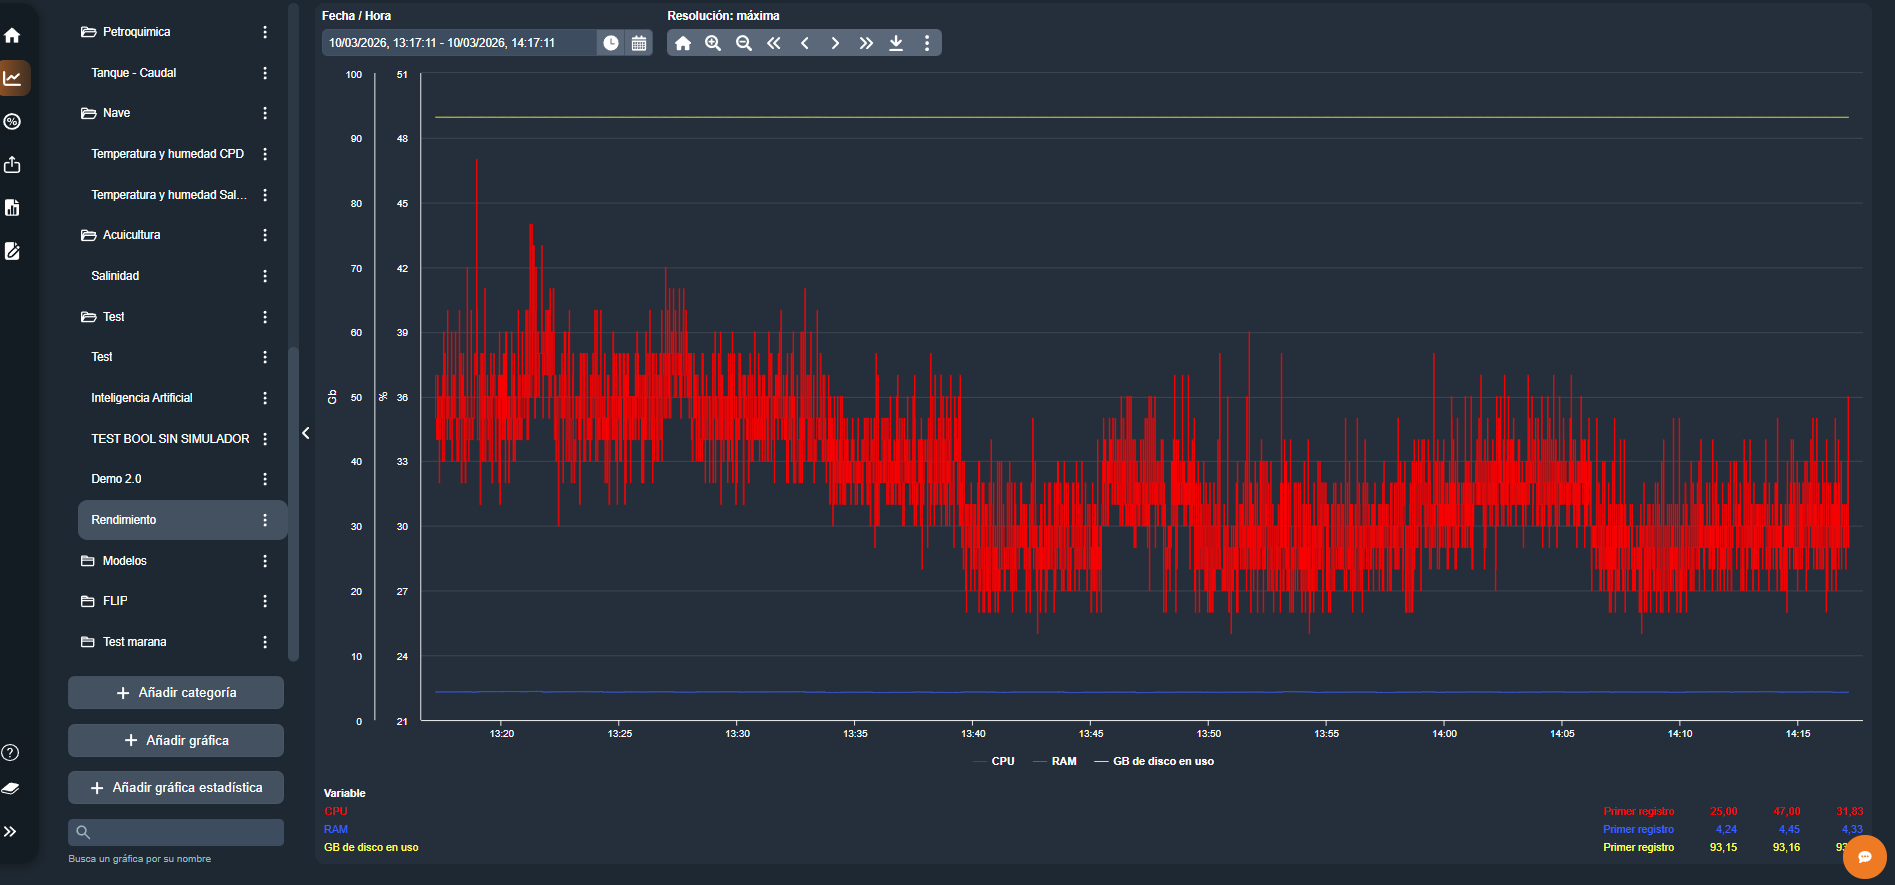The width and height of the screenshot is (1895, 885).
Task: Expand the Petroquimica category folder
Action: pos(136,32)
